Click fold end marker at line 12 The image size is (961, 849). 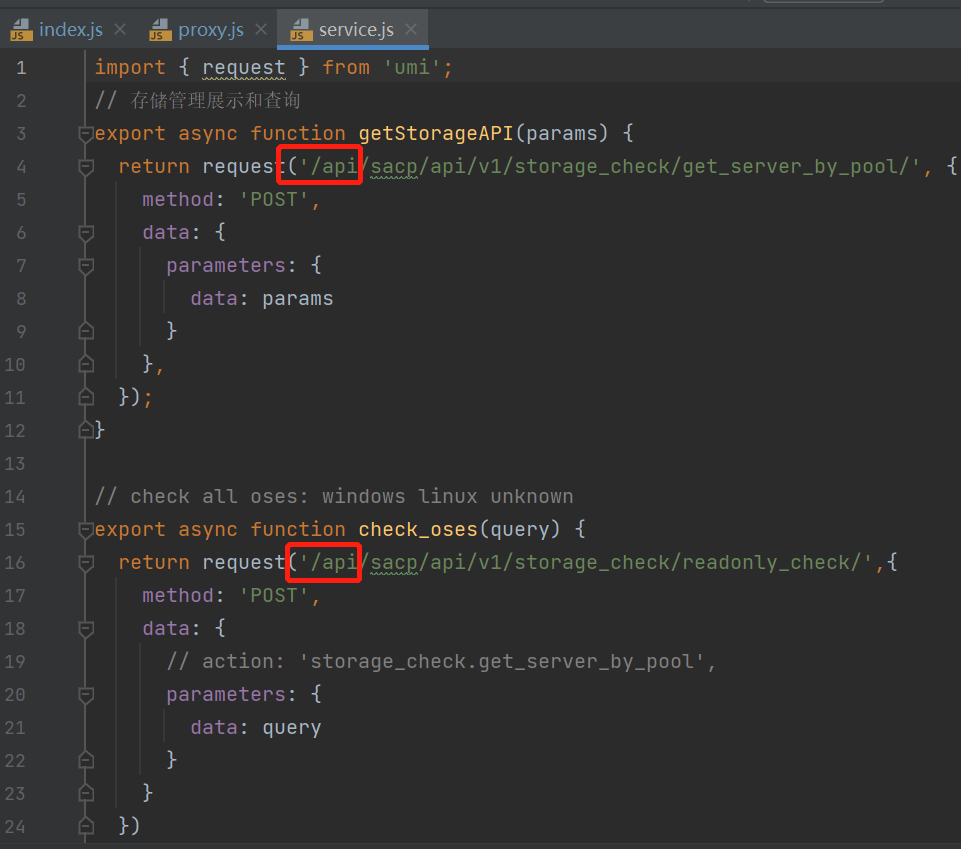click(x=86, y=430)
